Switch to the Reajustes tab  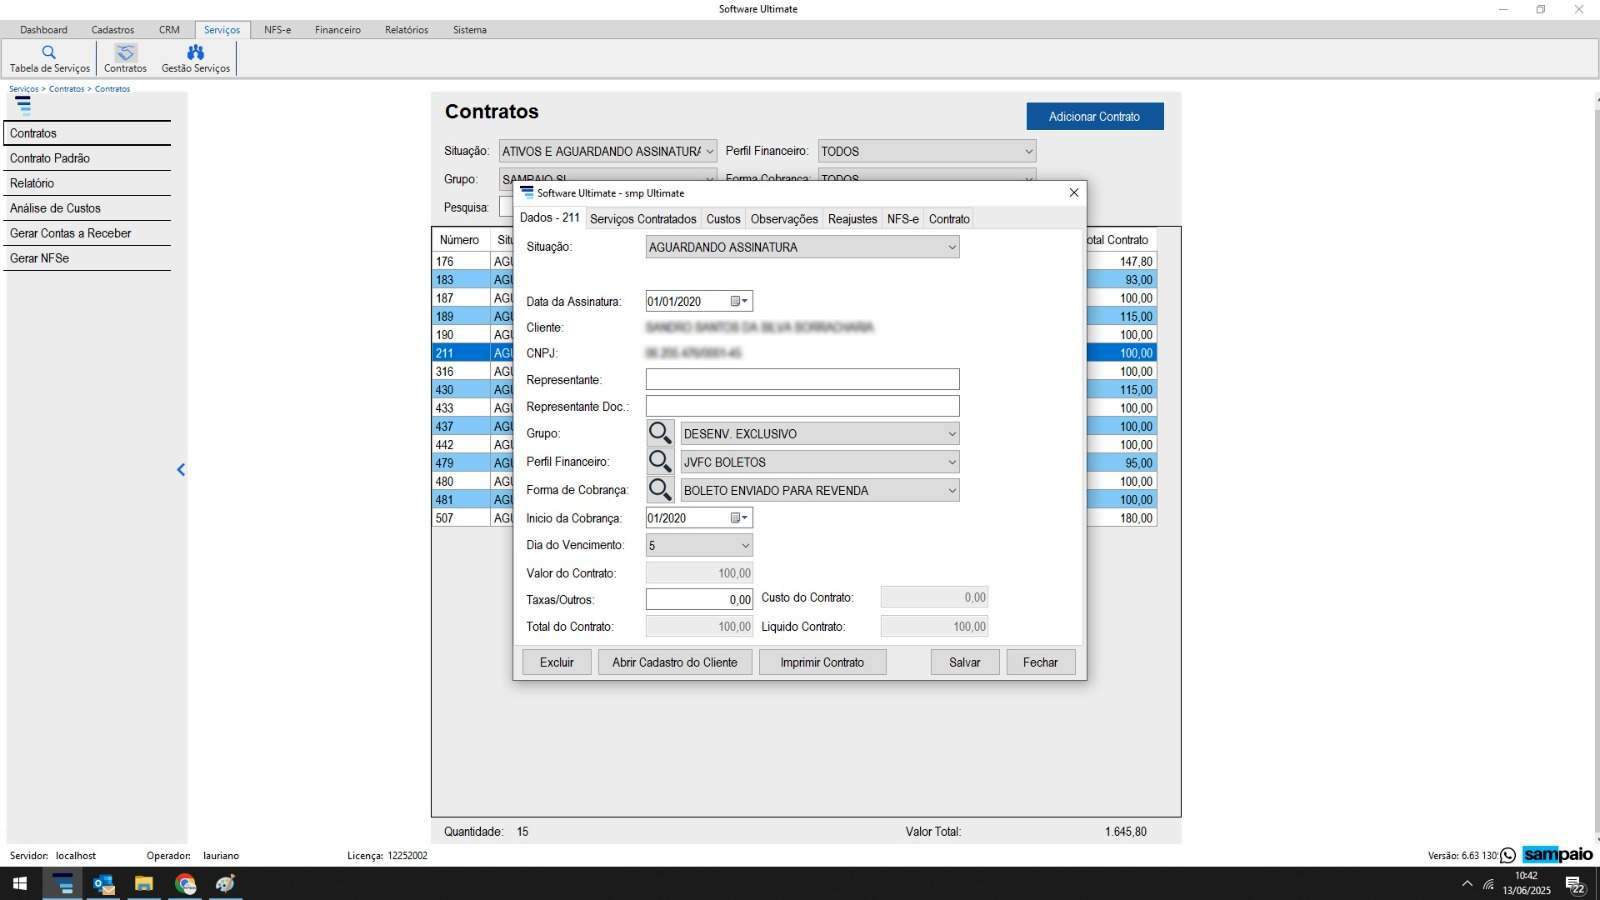tap(852, 219)
